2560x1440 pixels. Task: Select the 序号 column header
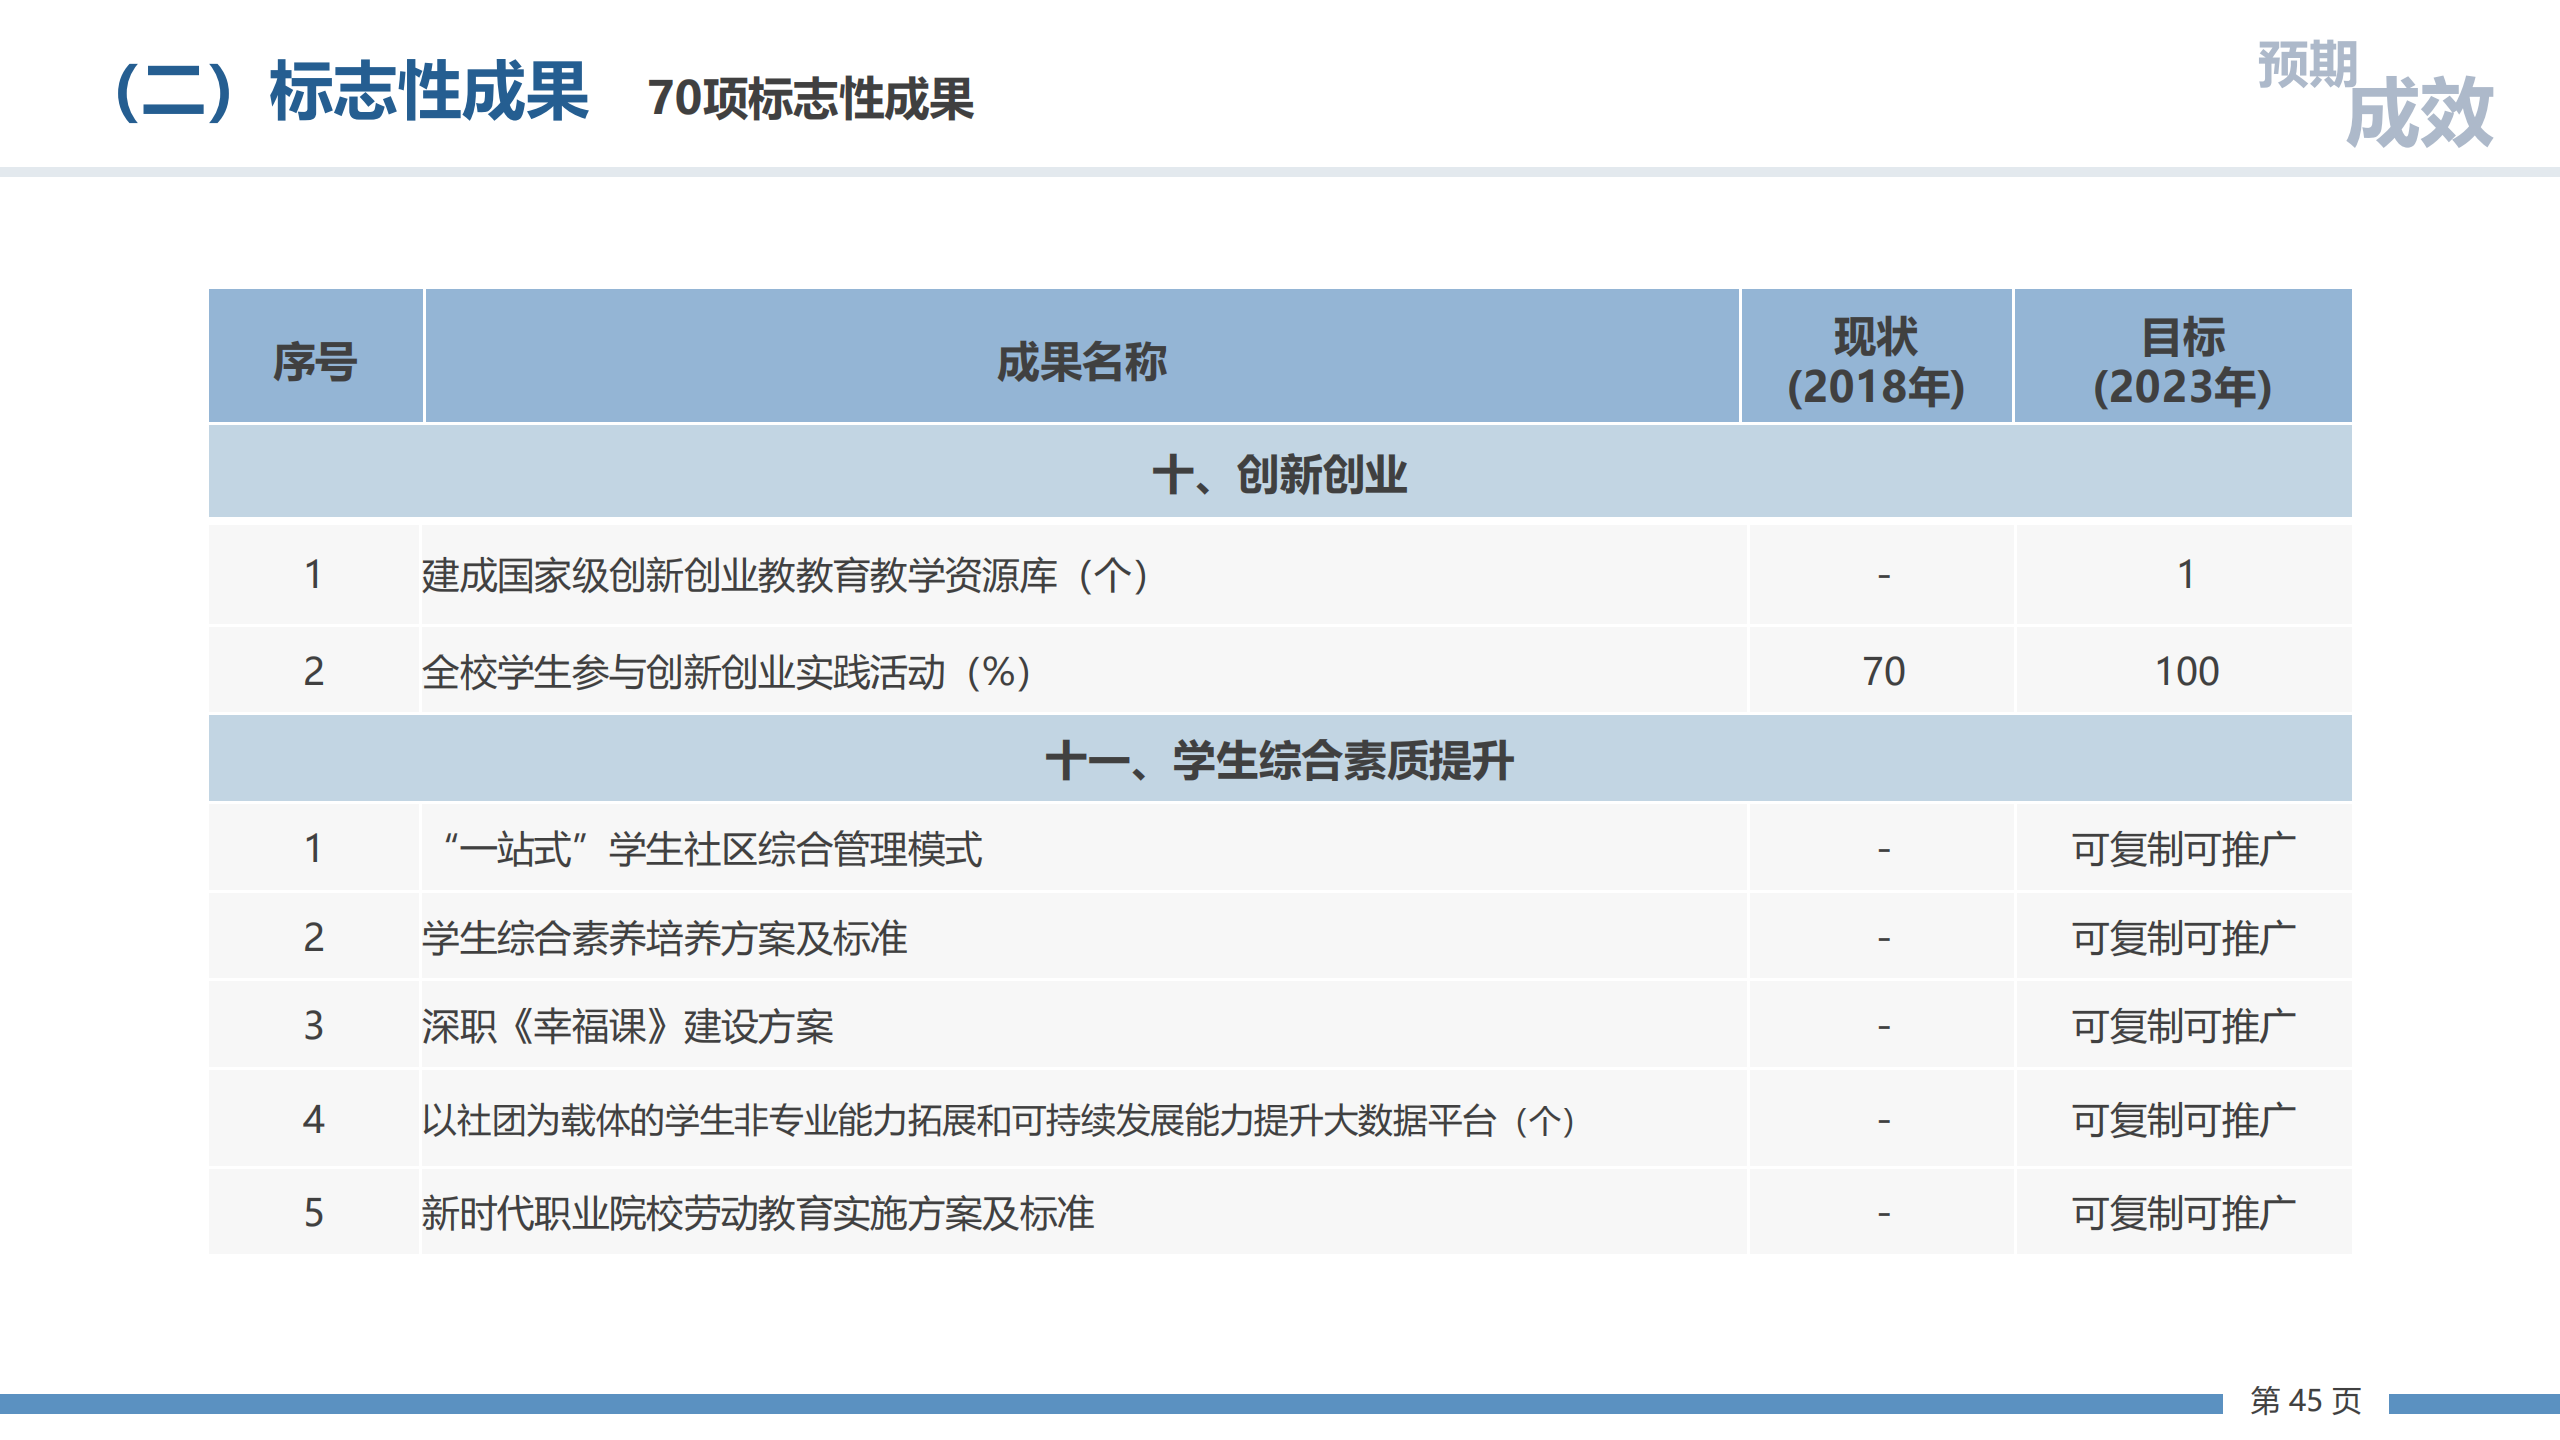coord(315,361)
